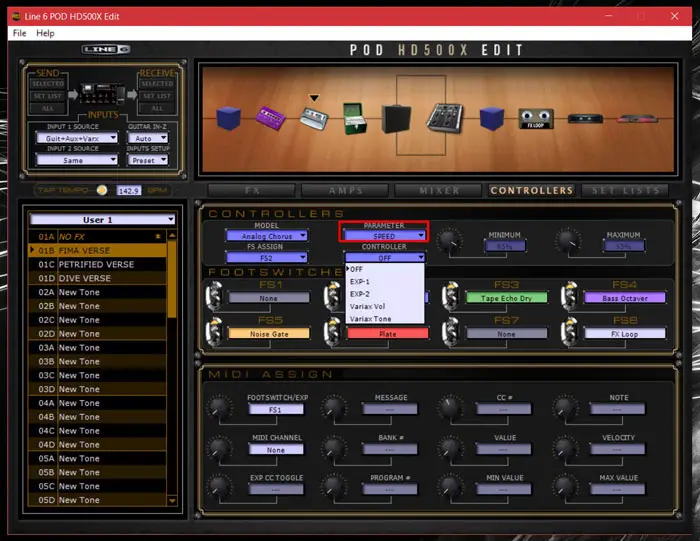Viewport: 700px width, 541px height.
Task: Choose EXP-2 in controller list
Action: pyautogui.click(x=385, y=294)
